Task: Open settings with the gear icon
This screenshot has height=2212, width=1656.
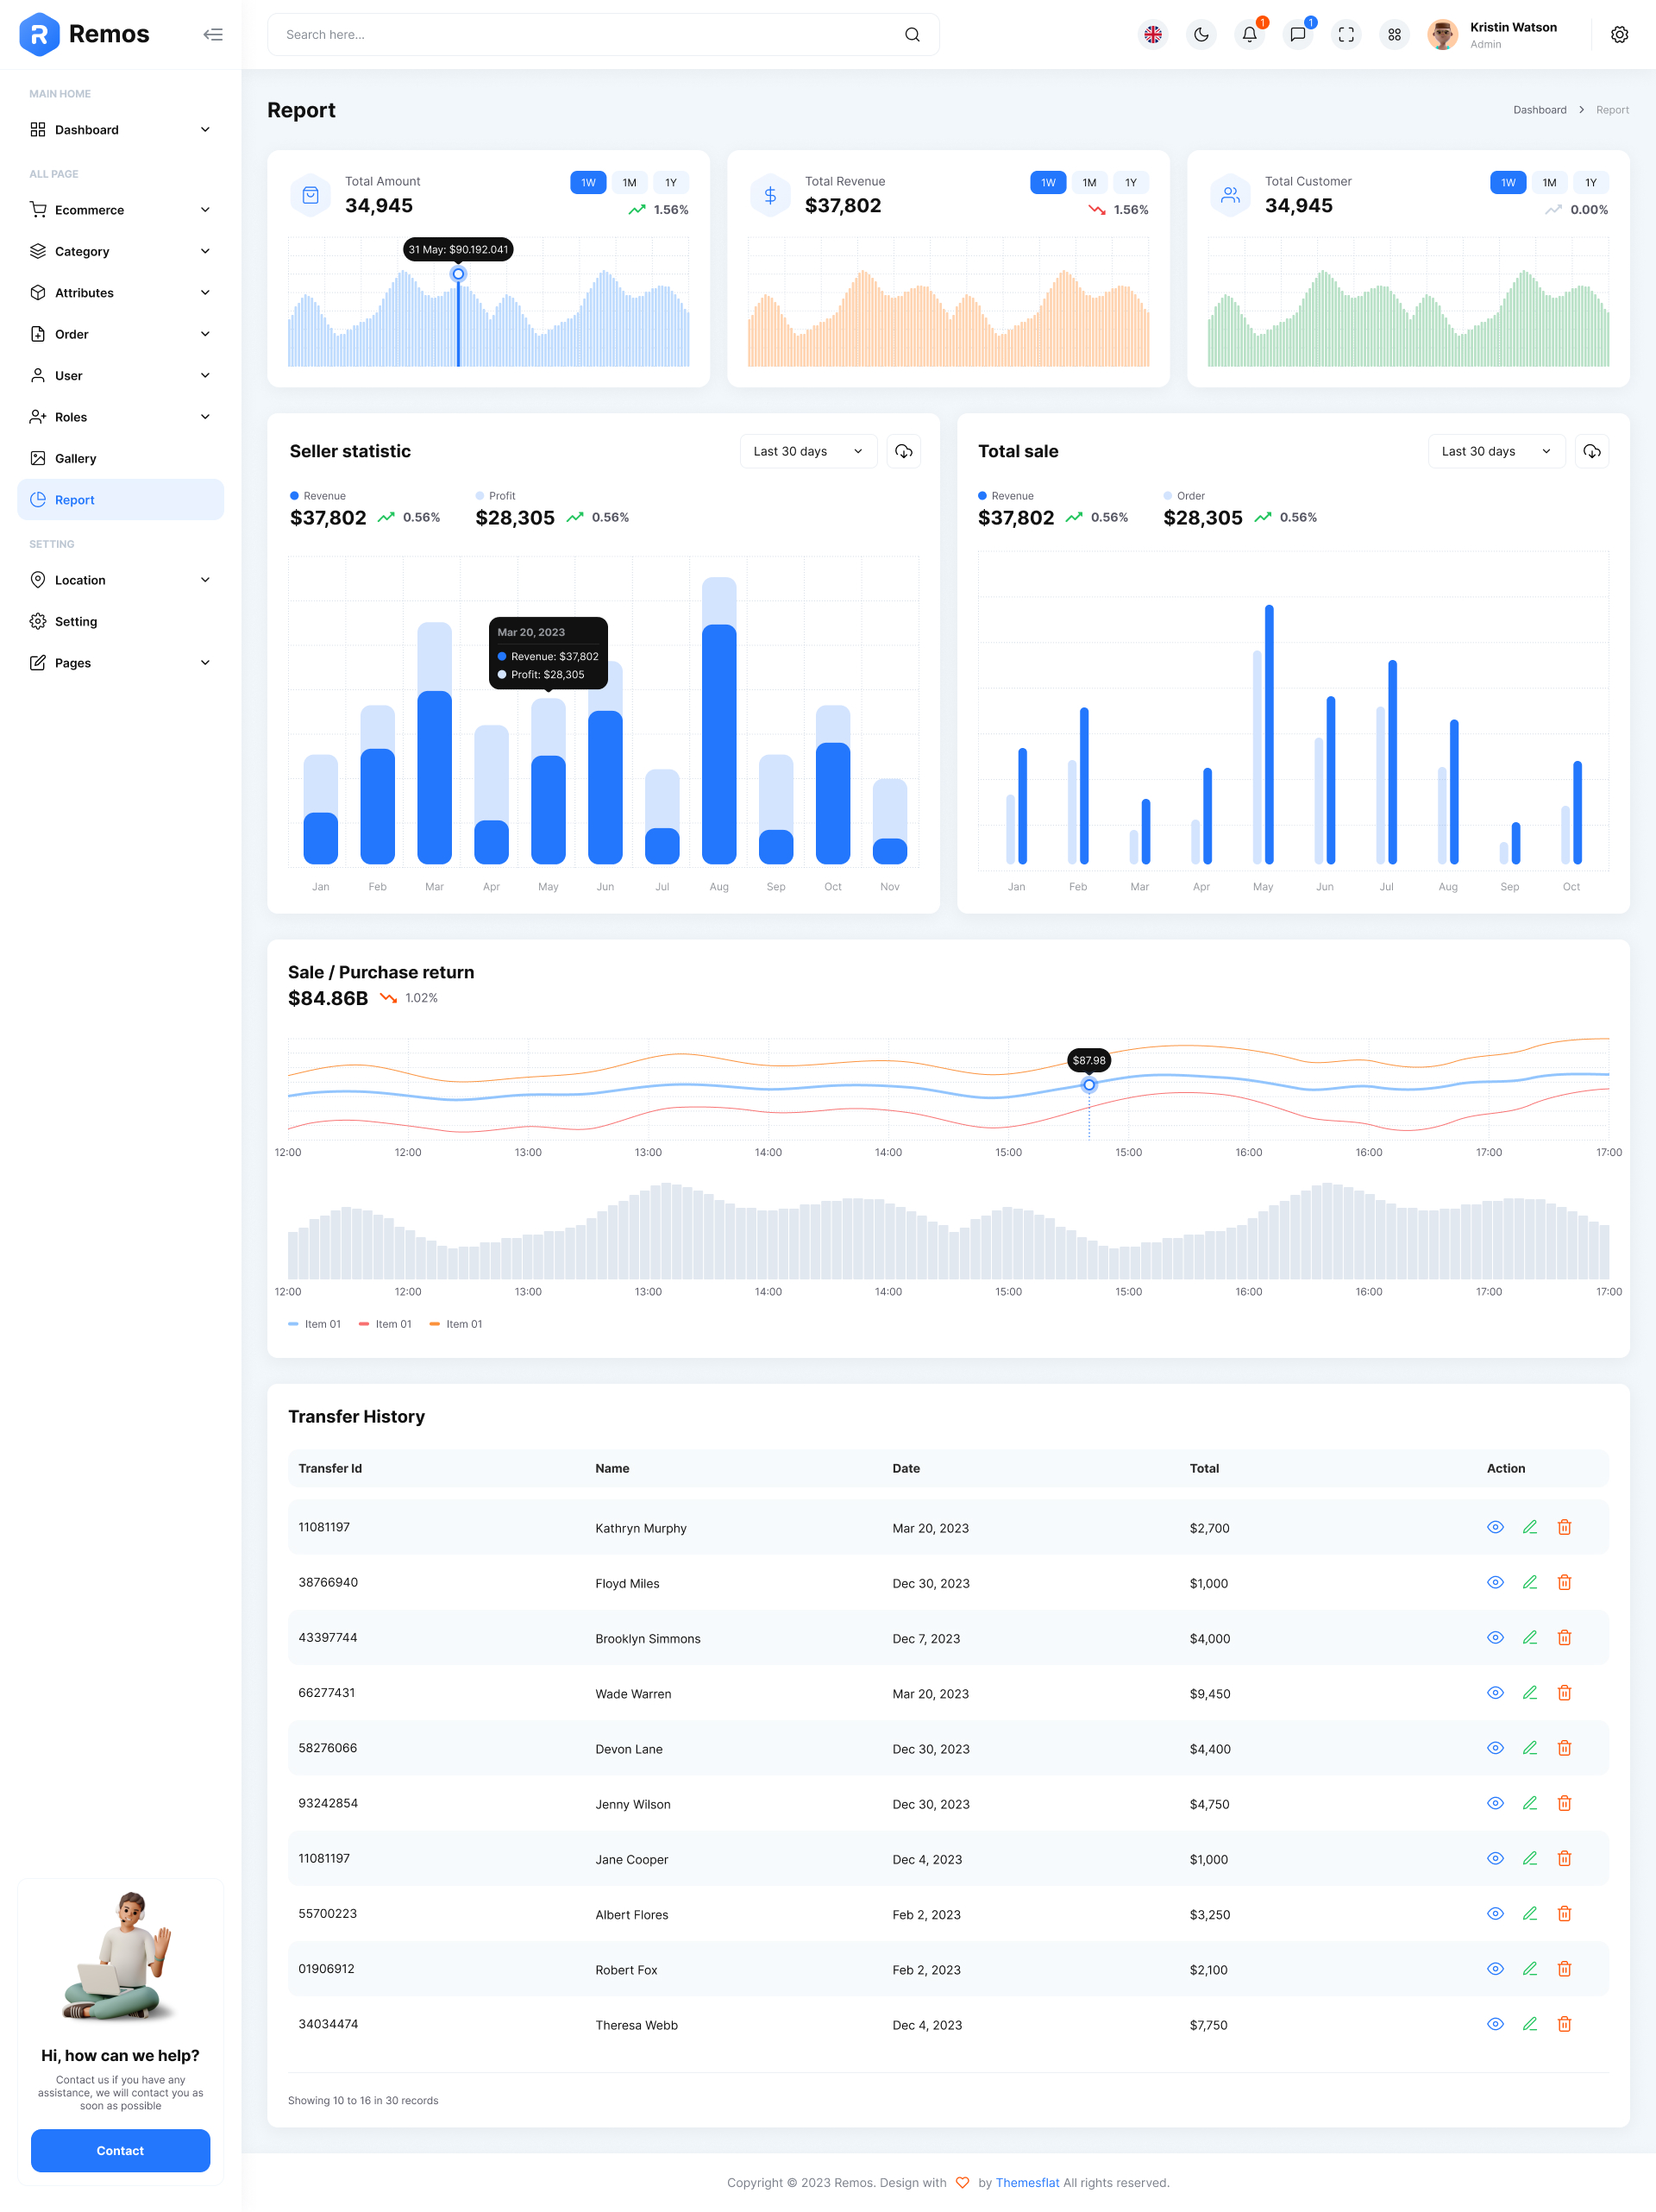Action: pyautogui.click(x=1620, y=34)
